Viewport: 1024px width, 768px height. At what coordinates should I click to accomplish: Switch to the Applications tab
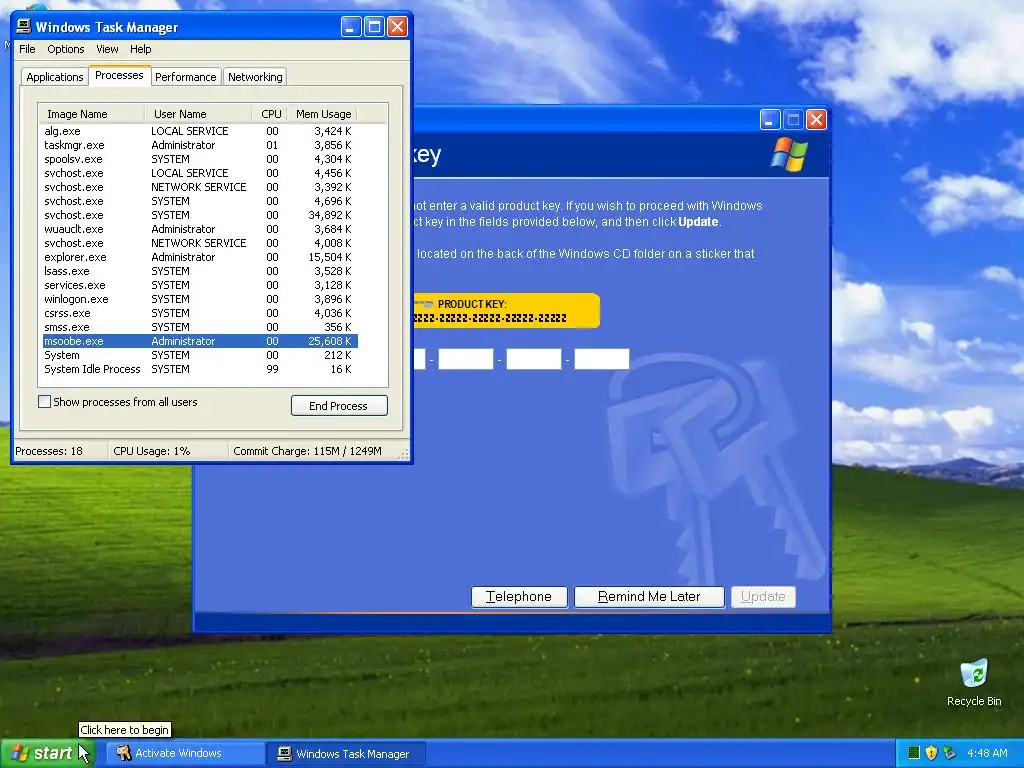[55, 77]
